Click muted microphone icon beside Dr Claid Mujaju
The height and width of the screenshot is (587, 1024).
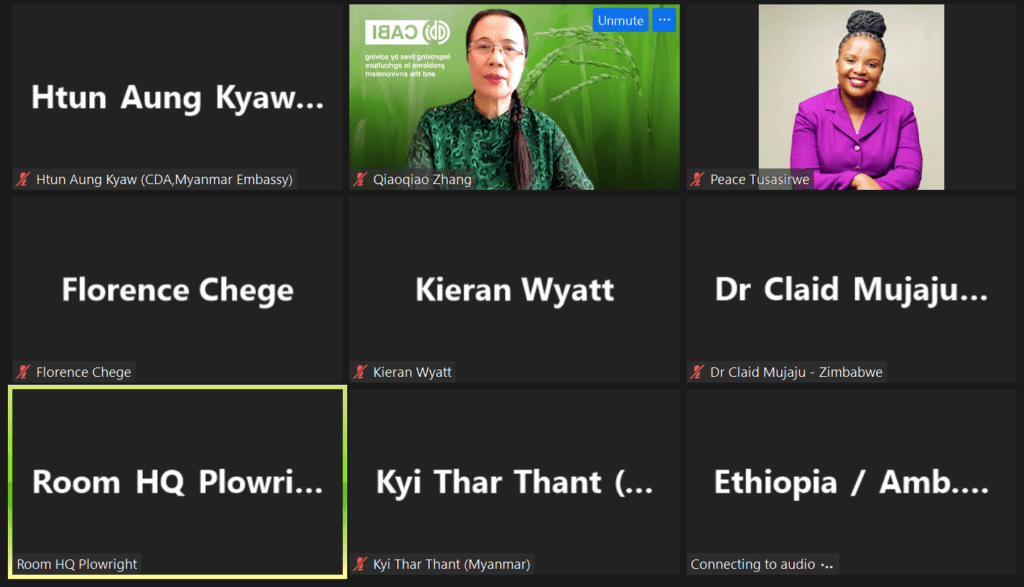pyautogui.click(x=697, y=372)
